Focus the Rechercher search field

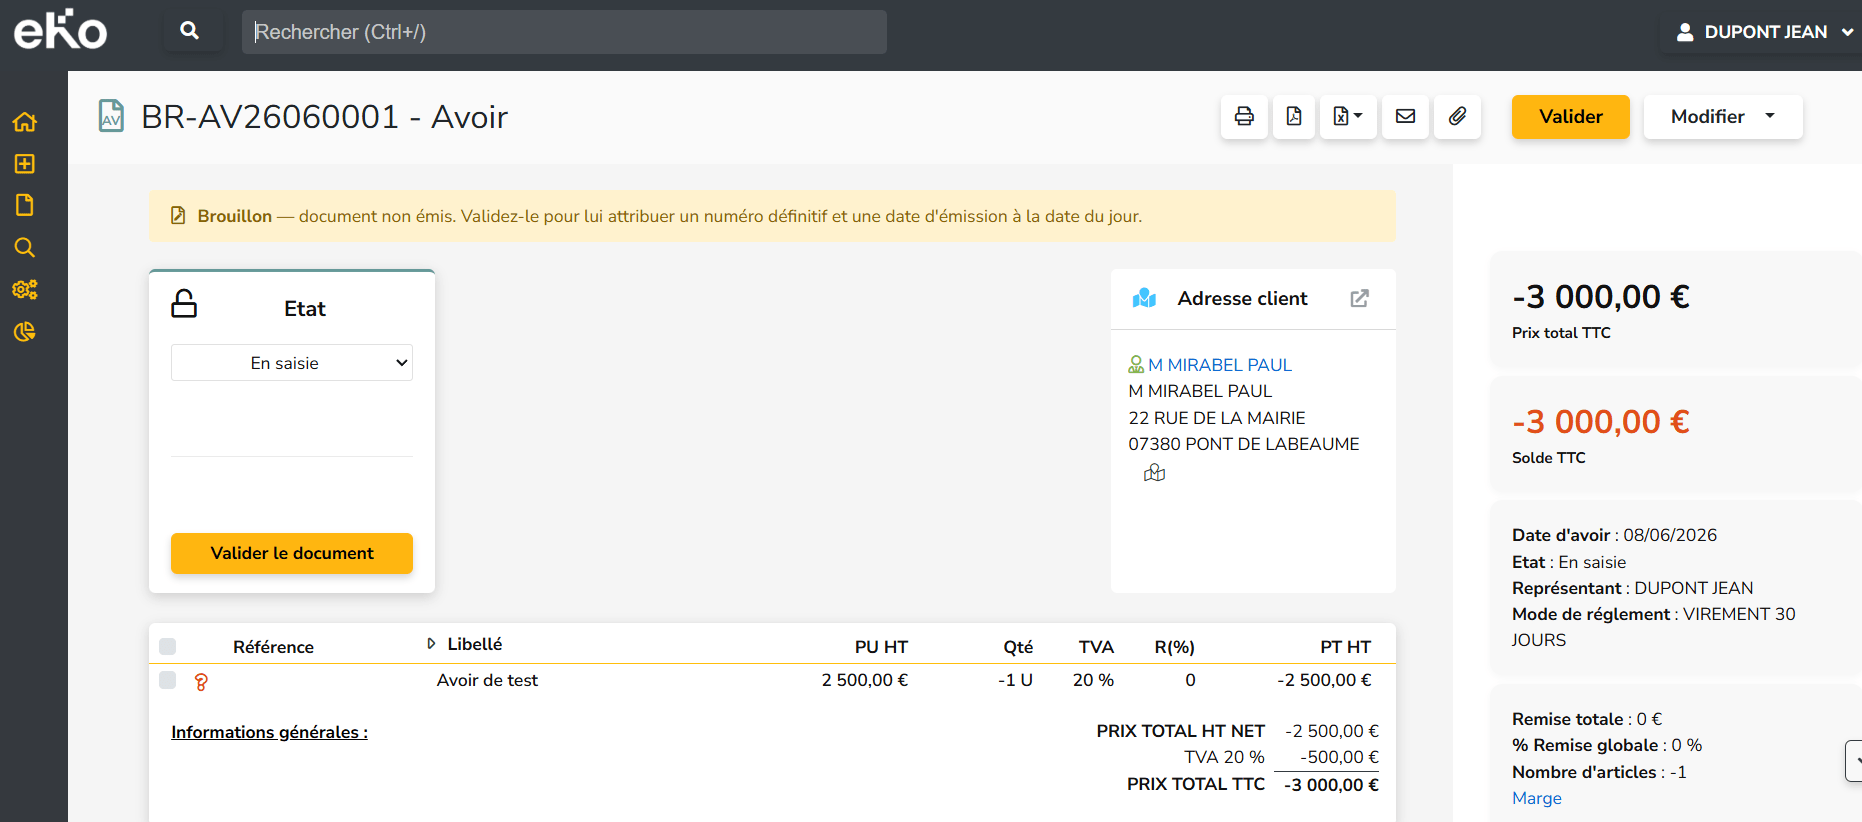coord(564,32)
